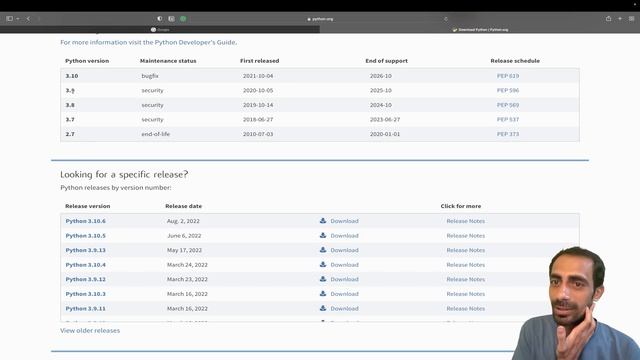This screenshot has width=640, height=360.
Task: Open PEP 537 release schedule link
Action: [508, 120]
